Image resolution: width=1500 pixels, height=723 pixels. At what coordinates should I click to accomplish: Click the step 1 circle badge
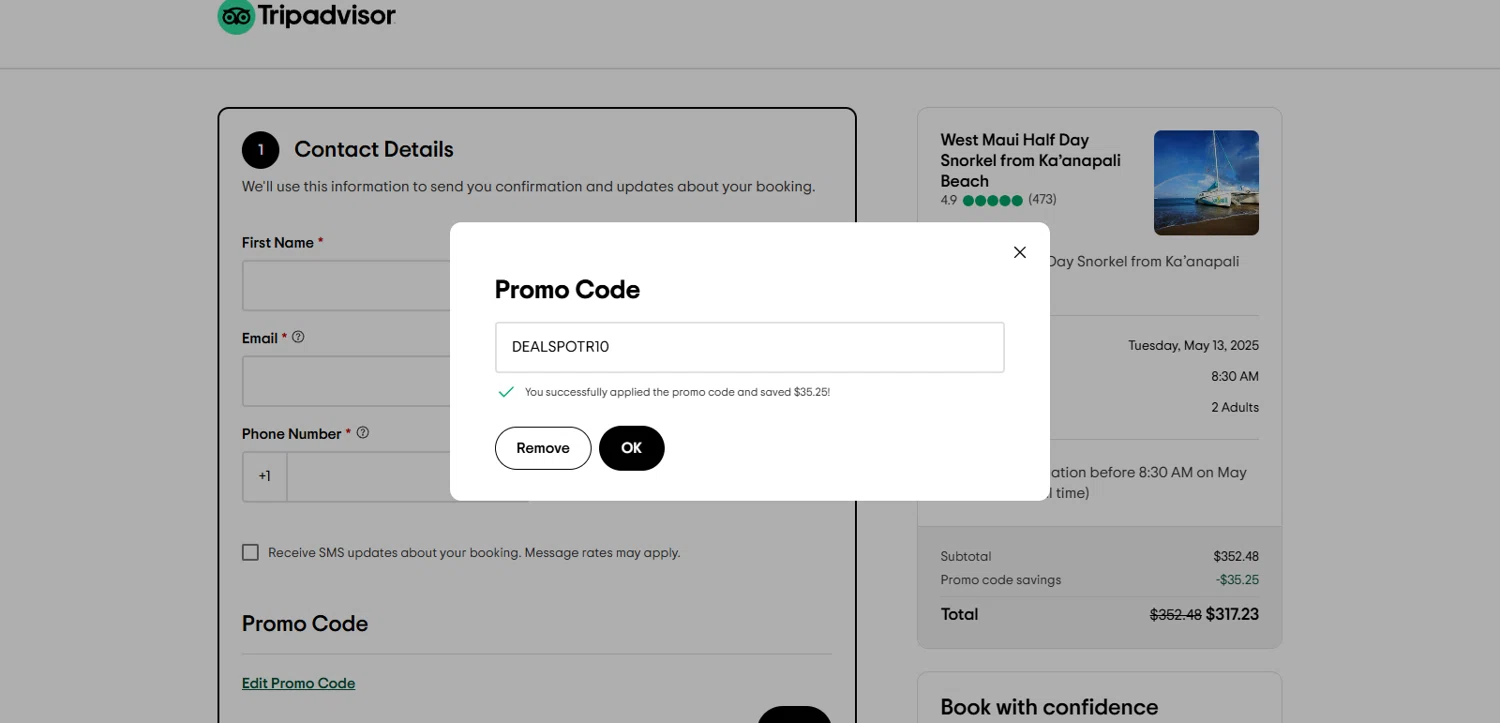pyautogui.click(x=261, y=150)
